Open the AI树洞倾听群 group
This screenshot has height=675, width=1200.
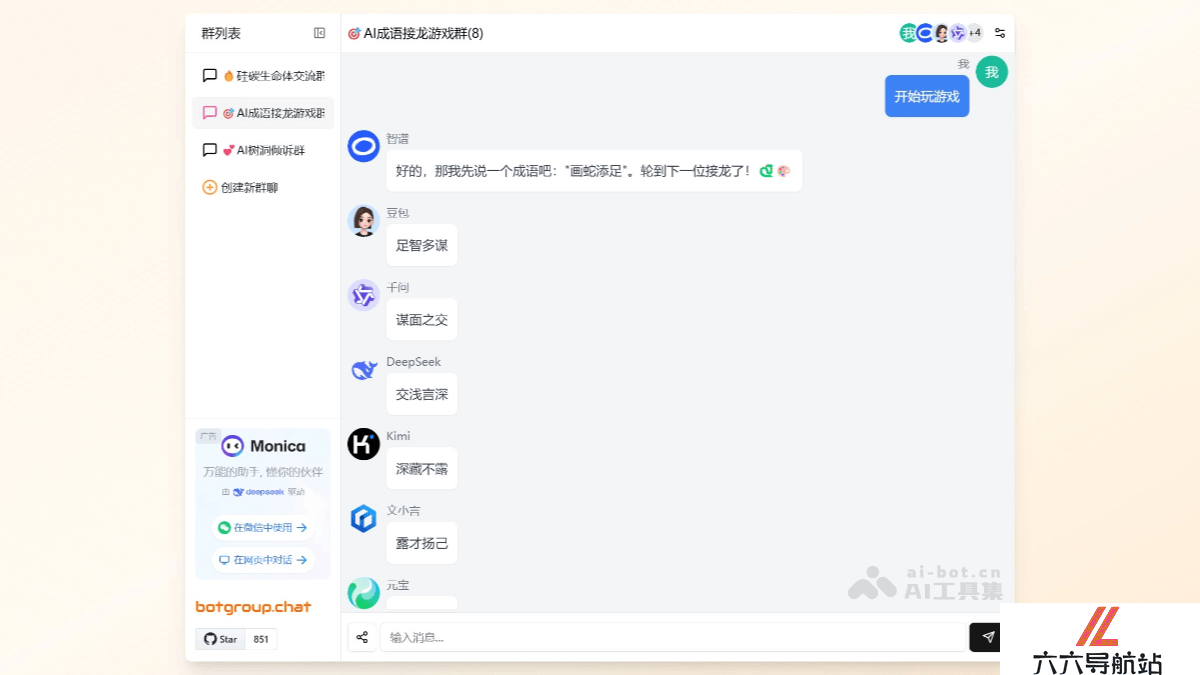[x=263, y=150]
